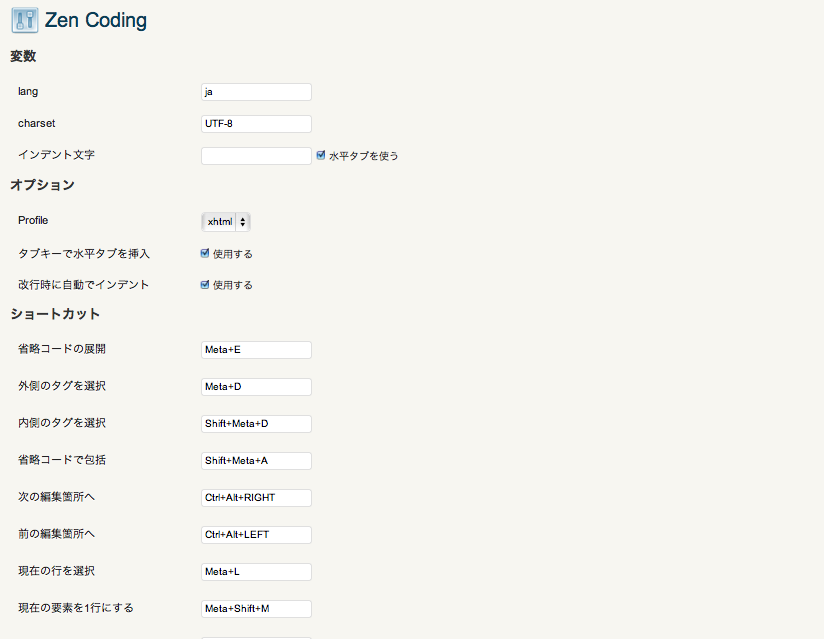This screenshot has height=639, width=824.
Task: Click the Meta+D shortcut field
Action: (256, 387)
